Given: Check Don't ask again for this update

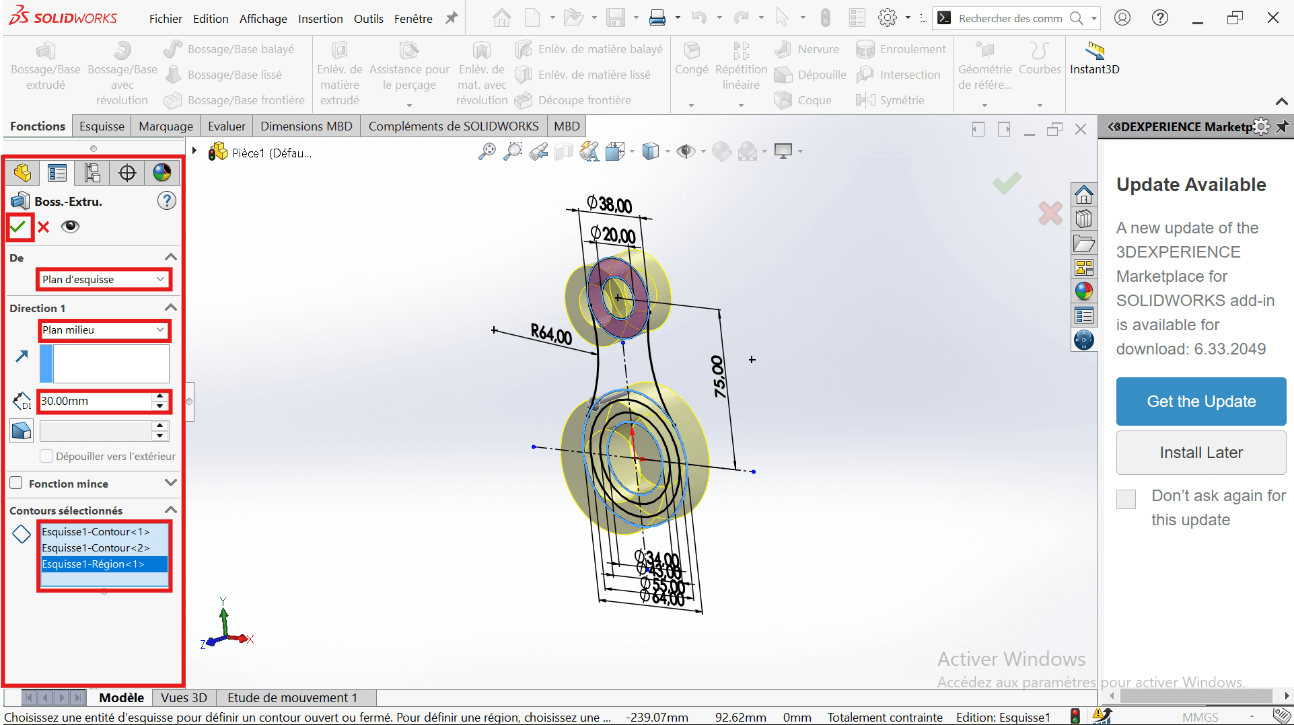Looking at the screenshot, I should tap(1126, 499).
